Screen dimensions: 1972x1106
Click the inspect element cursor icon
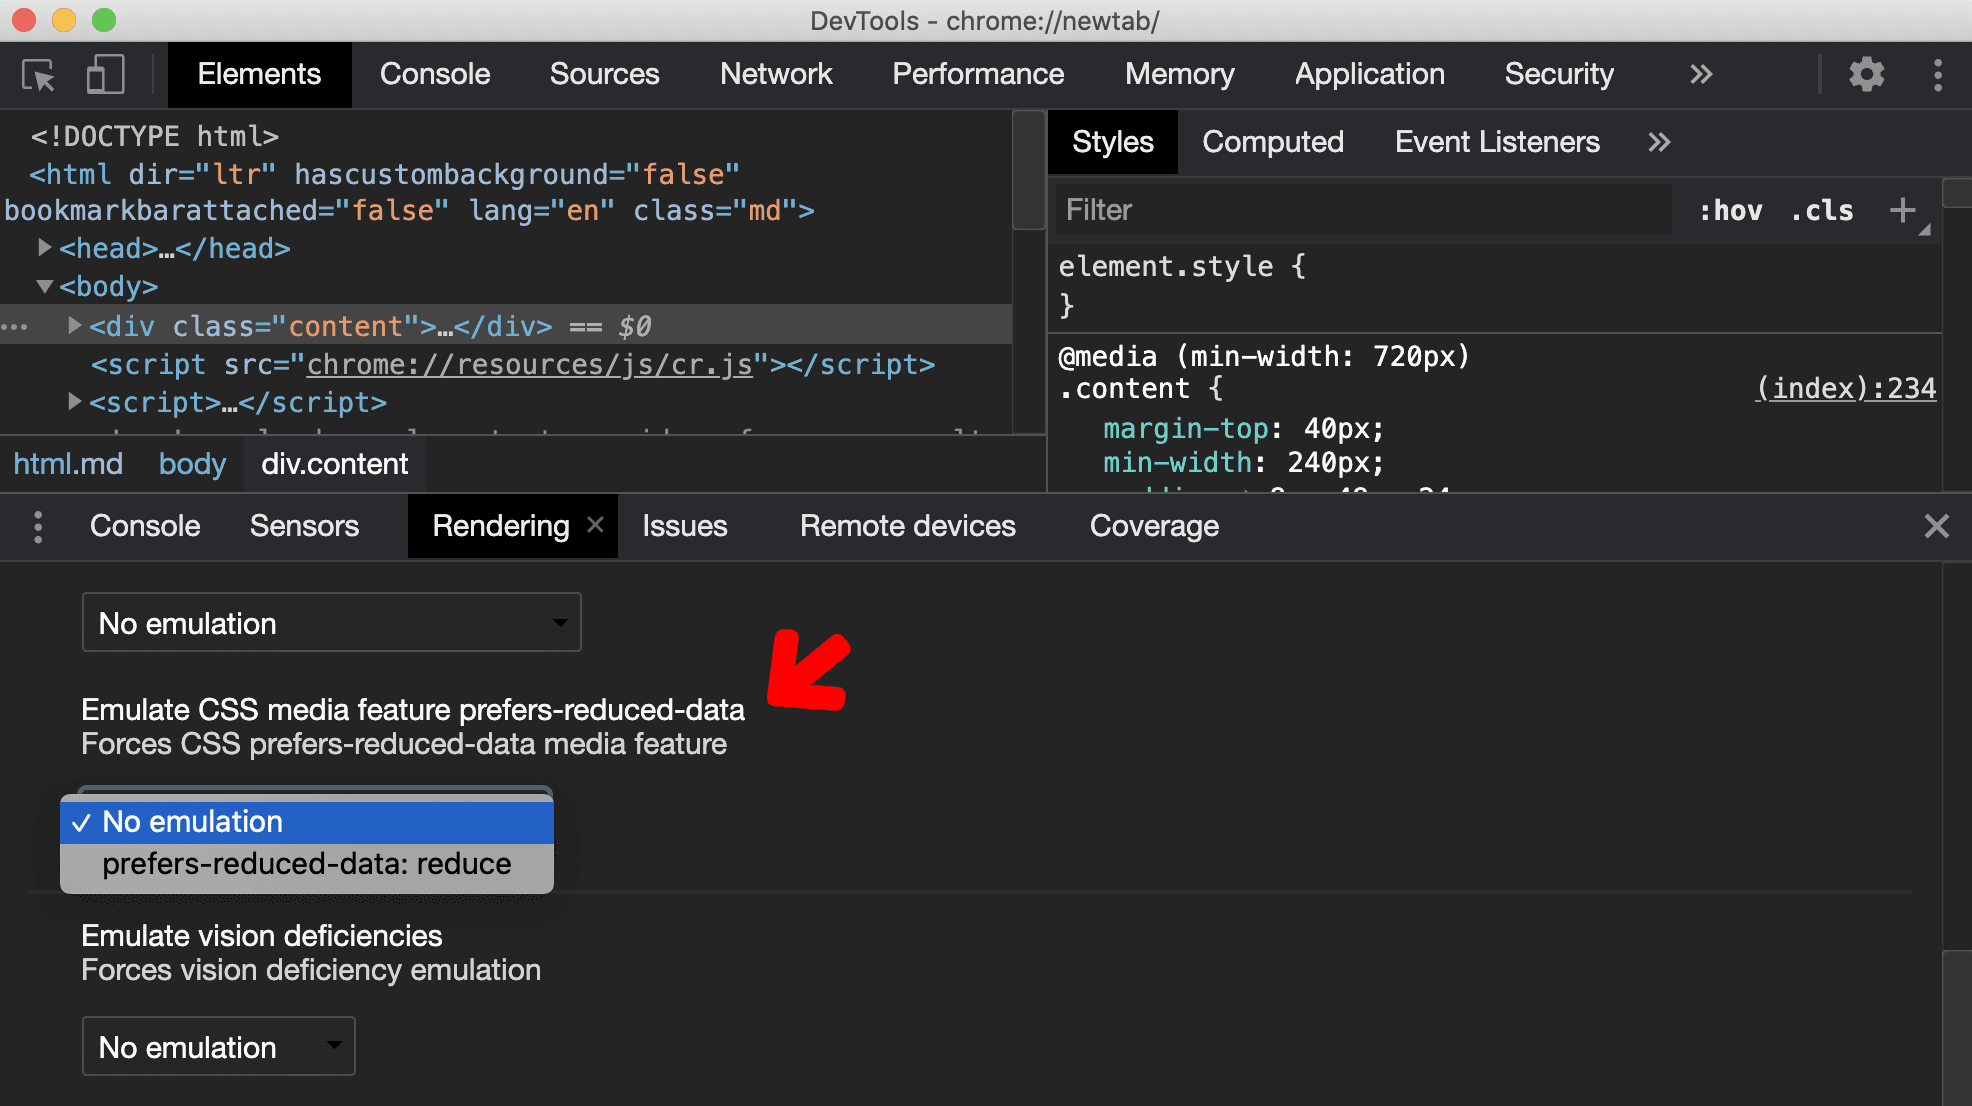pos(38,74)
